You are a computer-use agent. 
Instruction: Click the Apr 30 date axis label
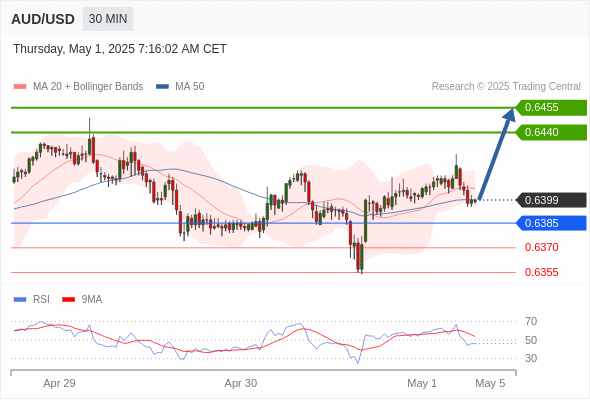[241, 383]
